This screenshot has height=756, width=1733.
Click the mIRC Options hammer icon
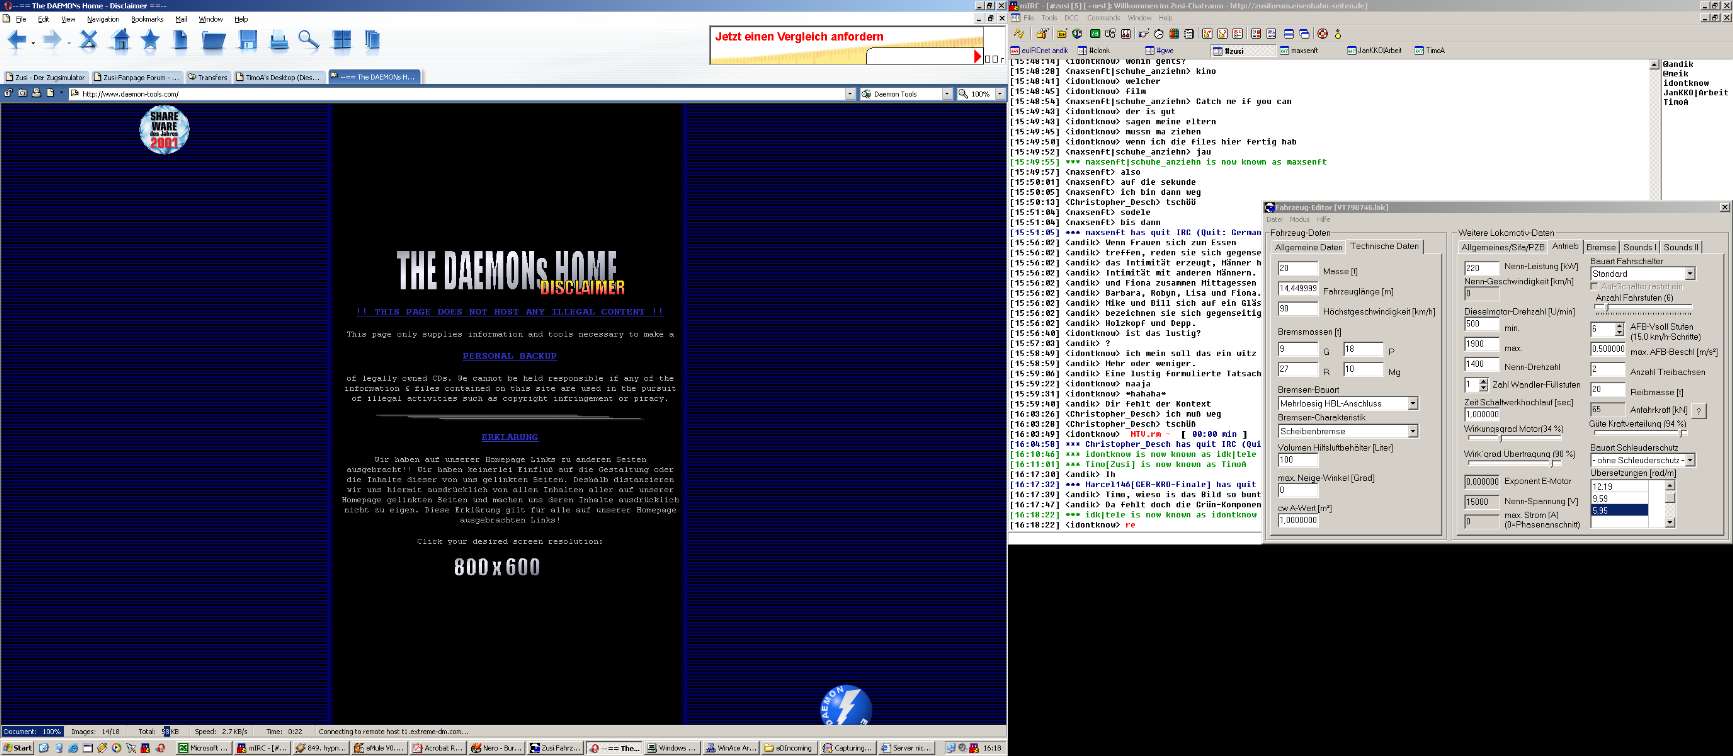click(1041, 34)
